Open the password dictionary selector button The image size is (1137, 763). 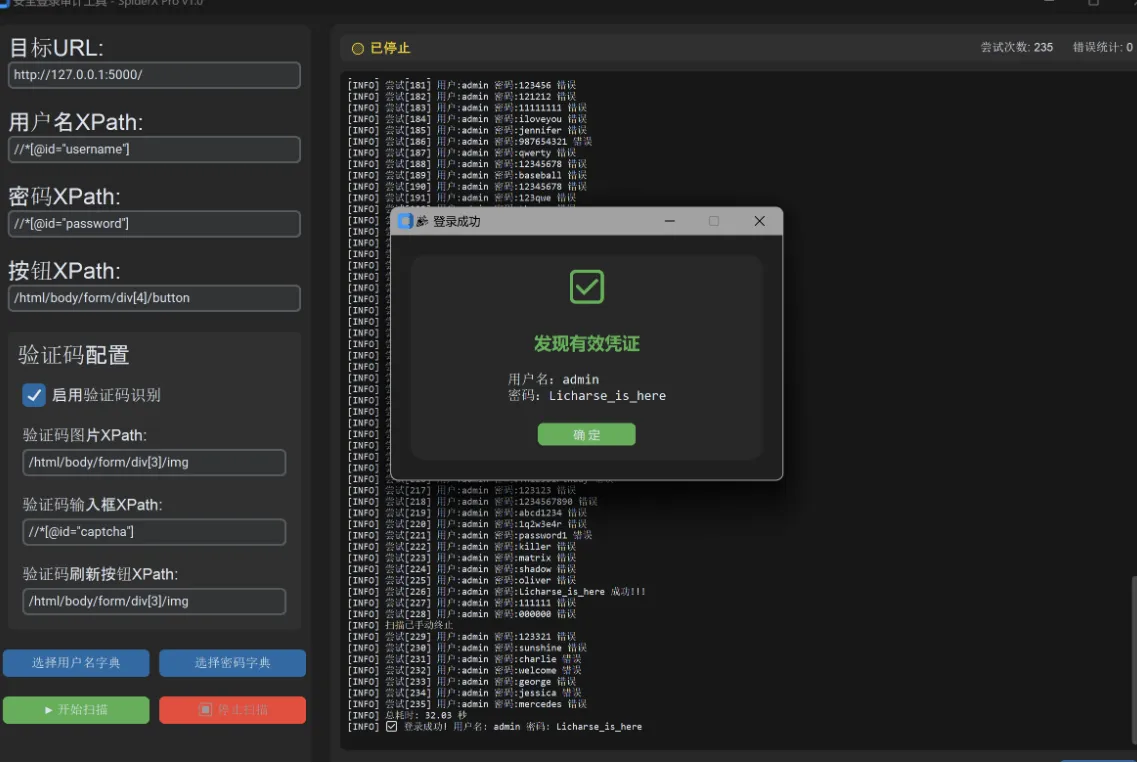[232, 663]
